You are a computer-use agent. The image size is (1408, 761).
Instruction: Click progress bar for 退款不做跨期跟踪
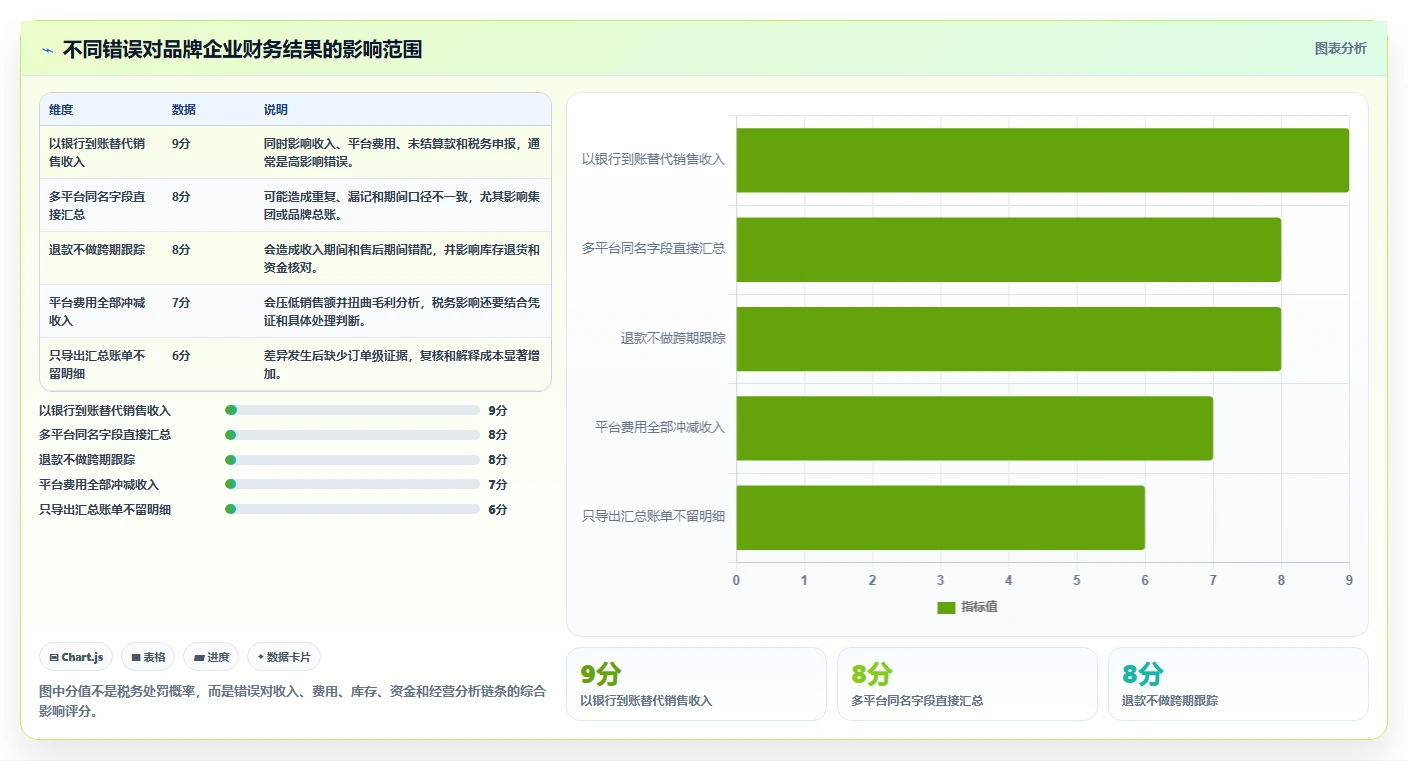(x=353, y=460)
